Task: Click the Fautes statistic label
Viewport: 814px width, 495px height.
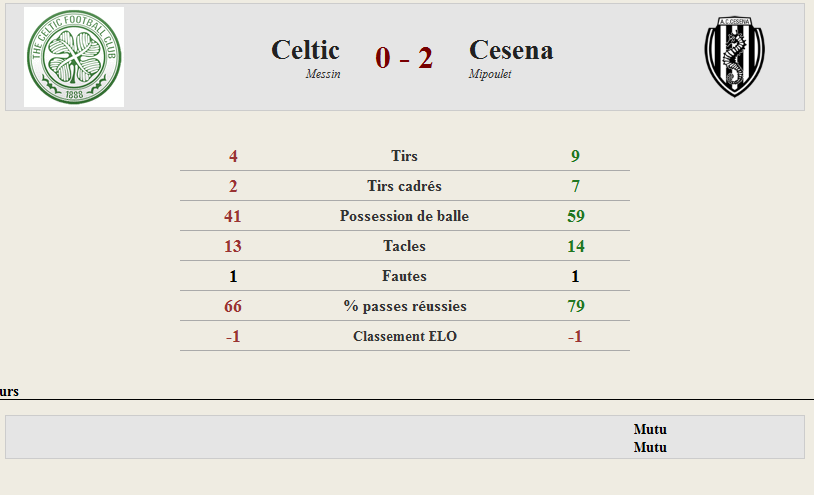Action: click(404, 276)
